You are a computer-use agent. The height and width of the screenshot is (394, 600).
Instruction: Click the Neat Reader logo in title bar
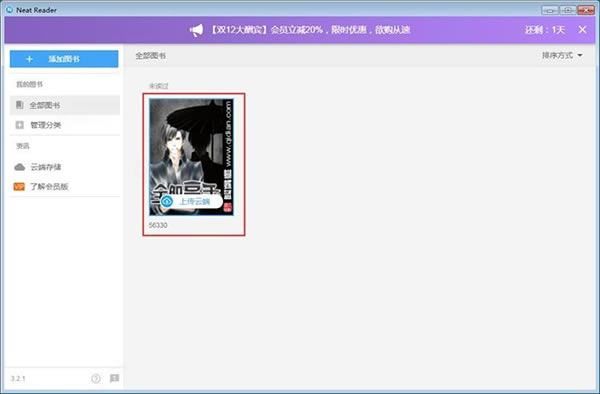(x=9, y=10)
